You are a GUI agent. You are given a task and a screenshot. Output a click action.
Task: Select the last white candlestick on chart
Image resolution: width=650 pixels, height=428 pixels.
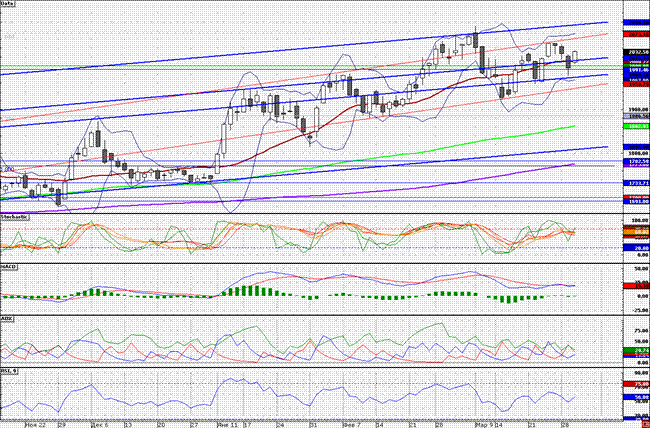point(575,57)
